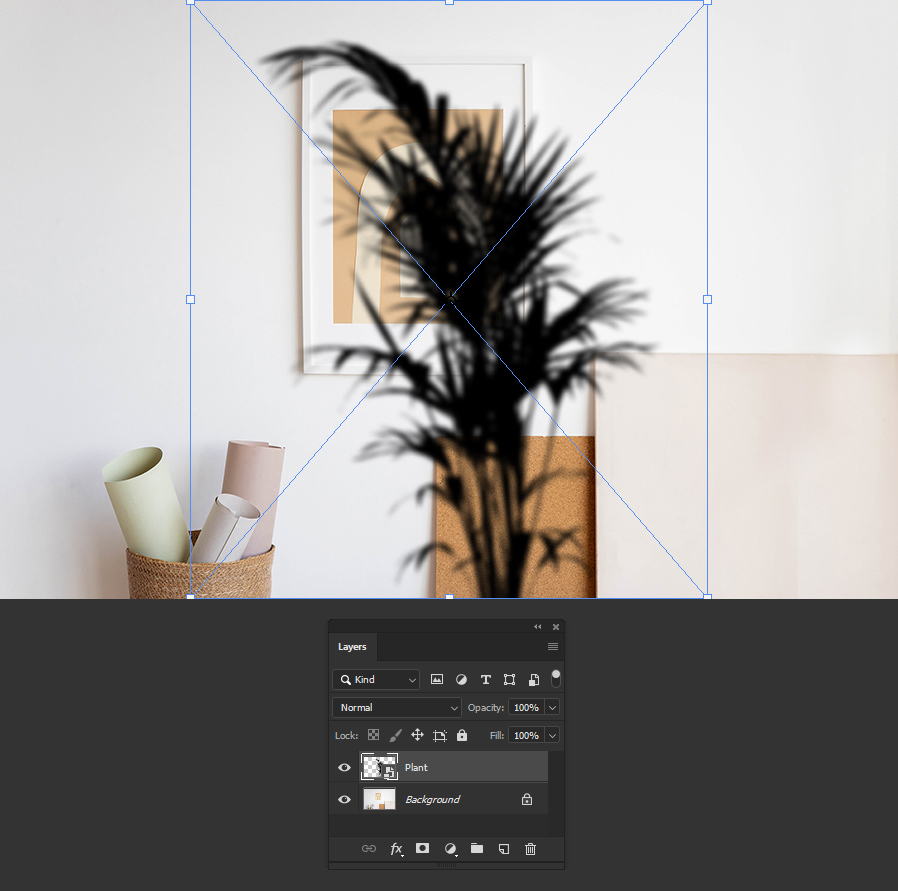
Task: Close the Layers panel
Action: click(x=556, y=627)
